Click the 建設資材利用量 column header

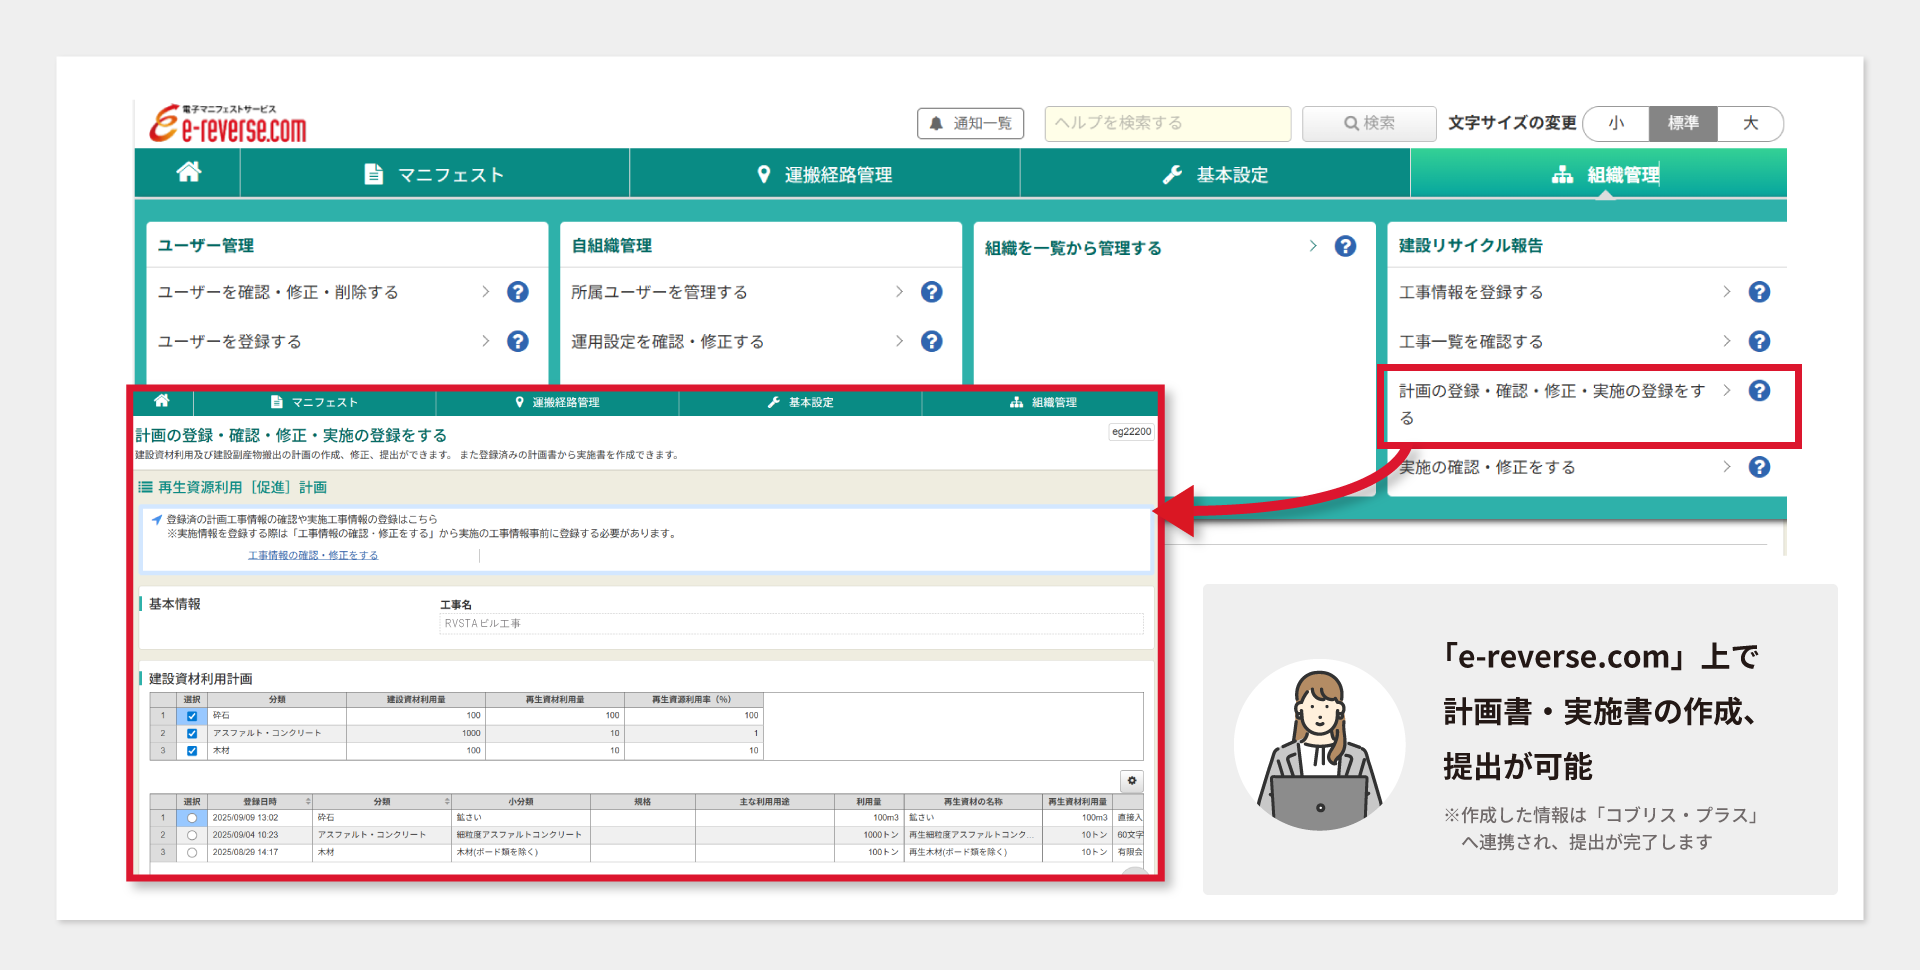[x=416, y=700]
